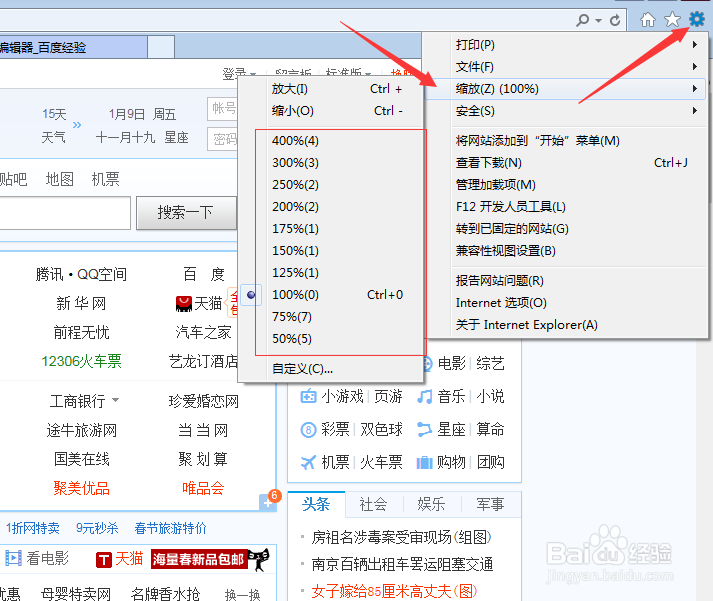Set zoom to 150%(1)
This screenshot has width=713, height=601.
pos(331,250)
